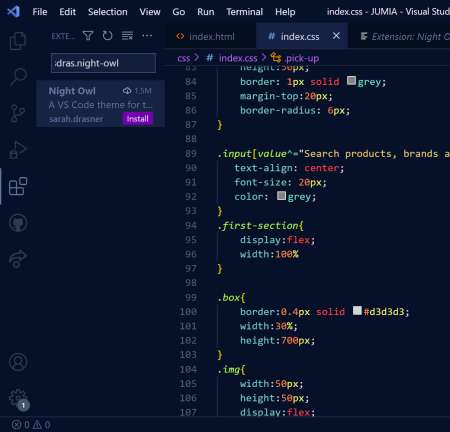Open Accounts icon in activity bar
The width and height of the screenshot is (450, 432).
18,362
